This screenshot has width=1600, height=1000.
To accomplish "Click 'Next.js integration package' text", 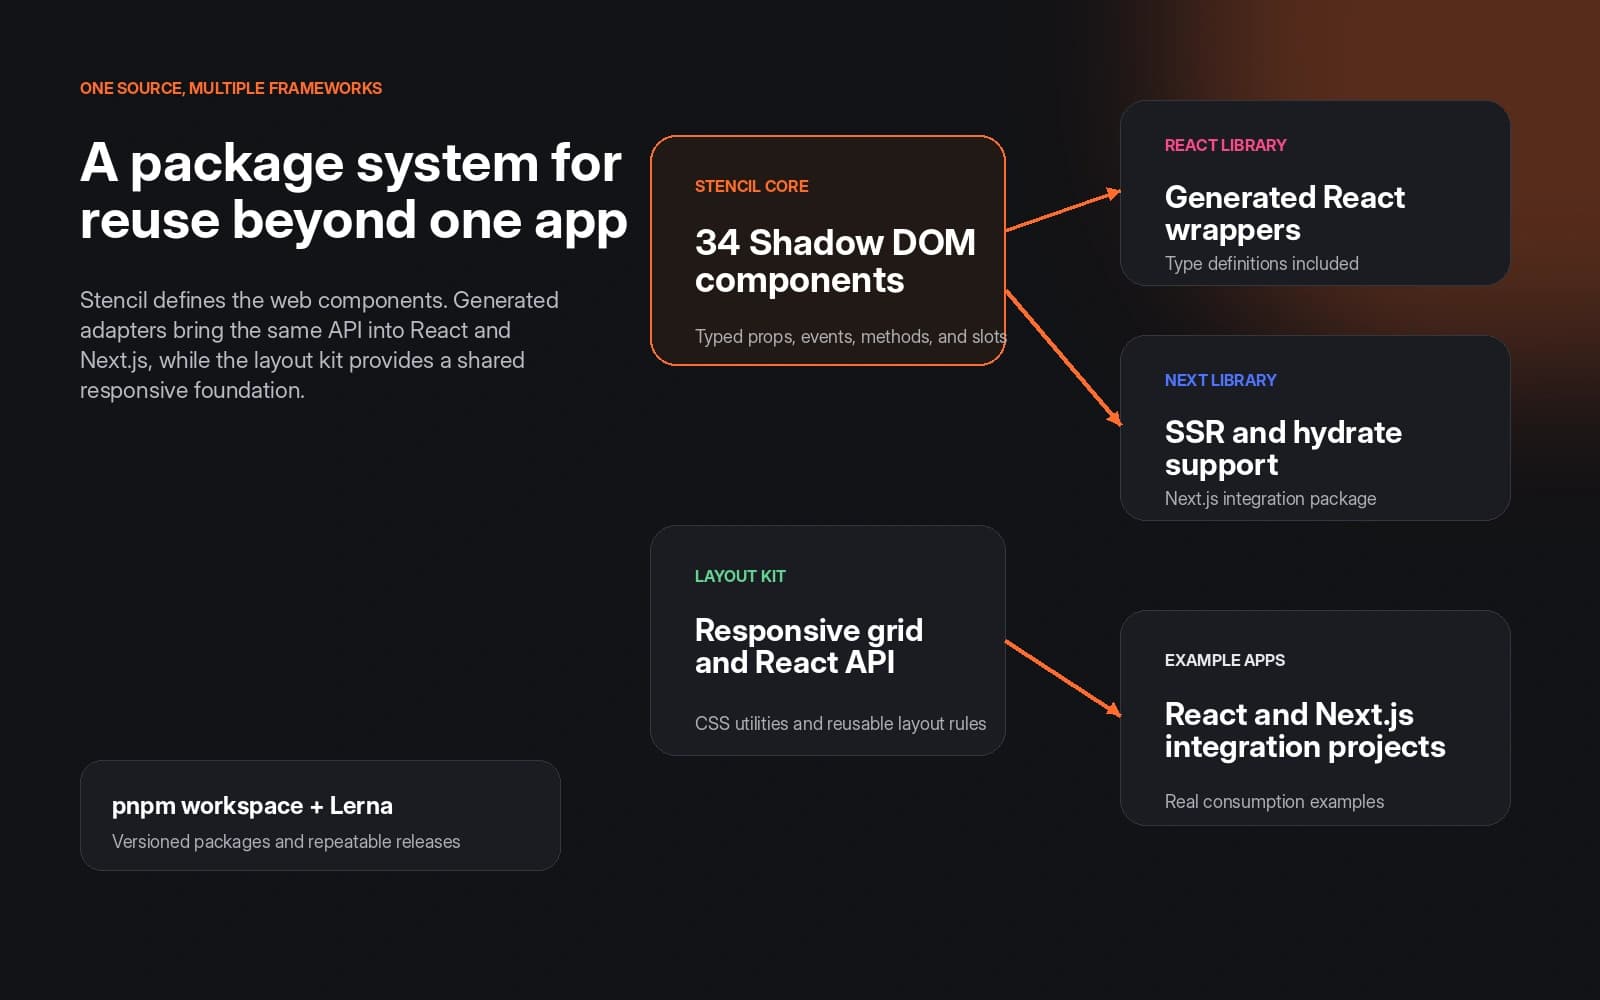I will (1270, 499).
